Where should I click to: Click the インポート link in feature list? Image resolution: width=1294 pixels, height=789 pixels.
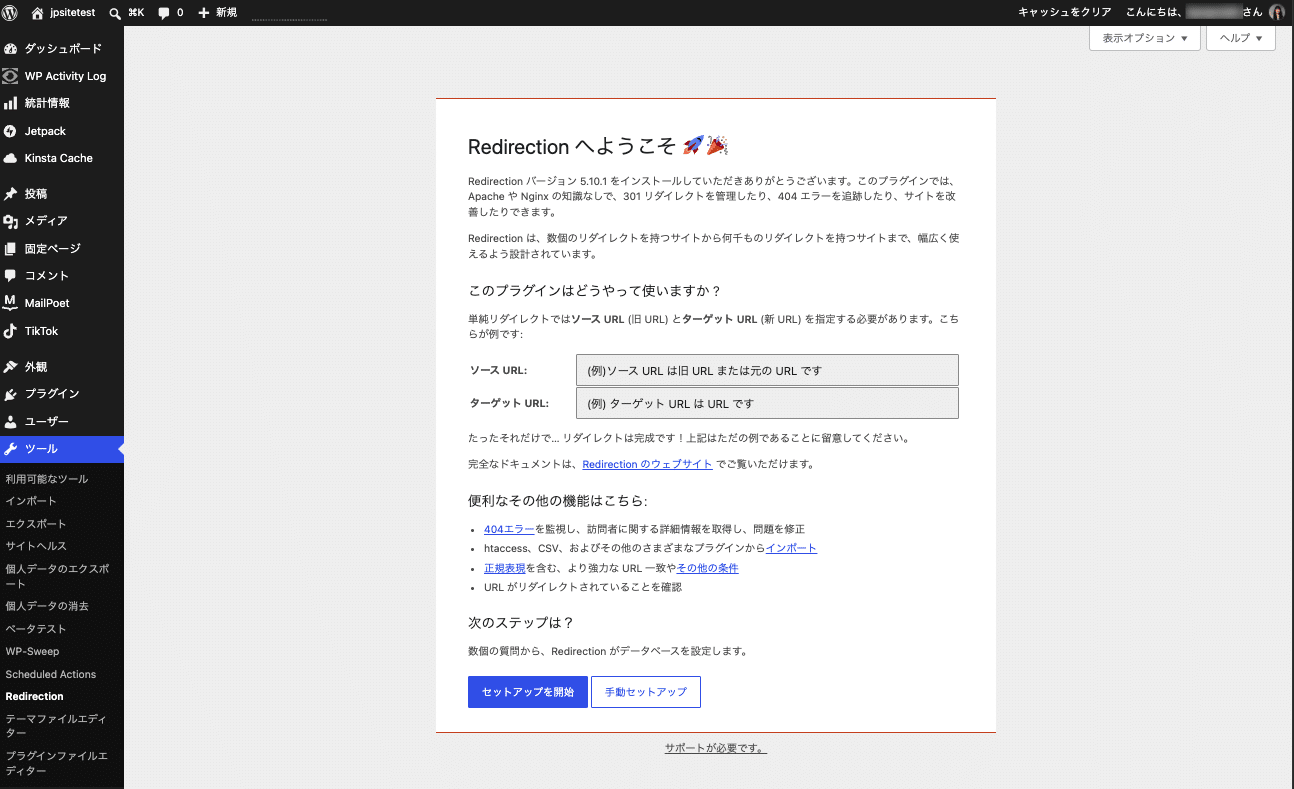tap(791, 548)
